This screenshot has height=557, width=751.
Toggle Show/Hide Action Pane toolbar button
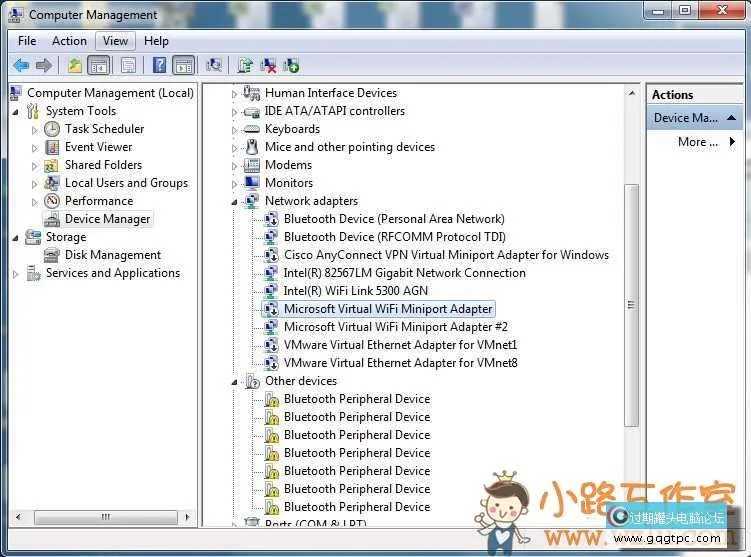pyautogui.click(x=183, y=66)
